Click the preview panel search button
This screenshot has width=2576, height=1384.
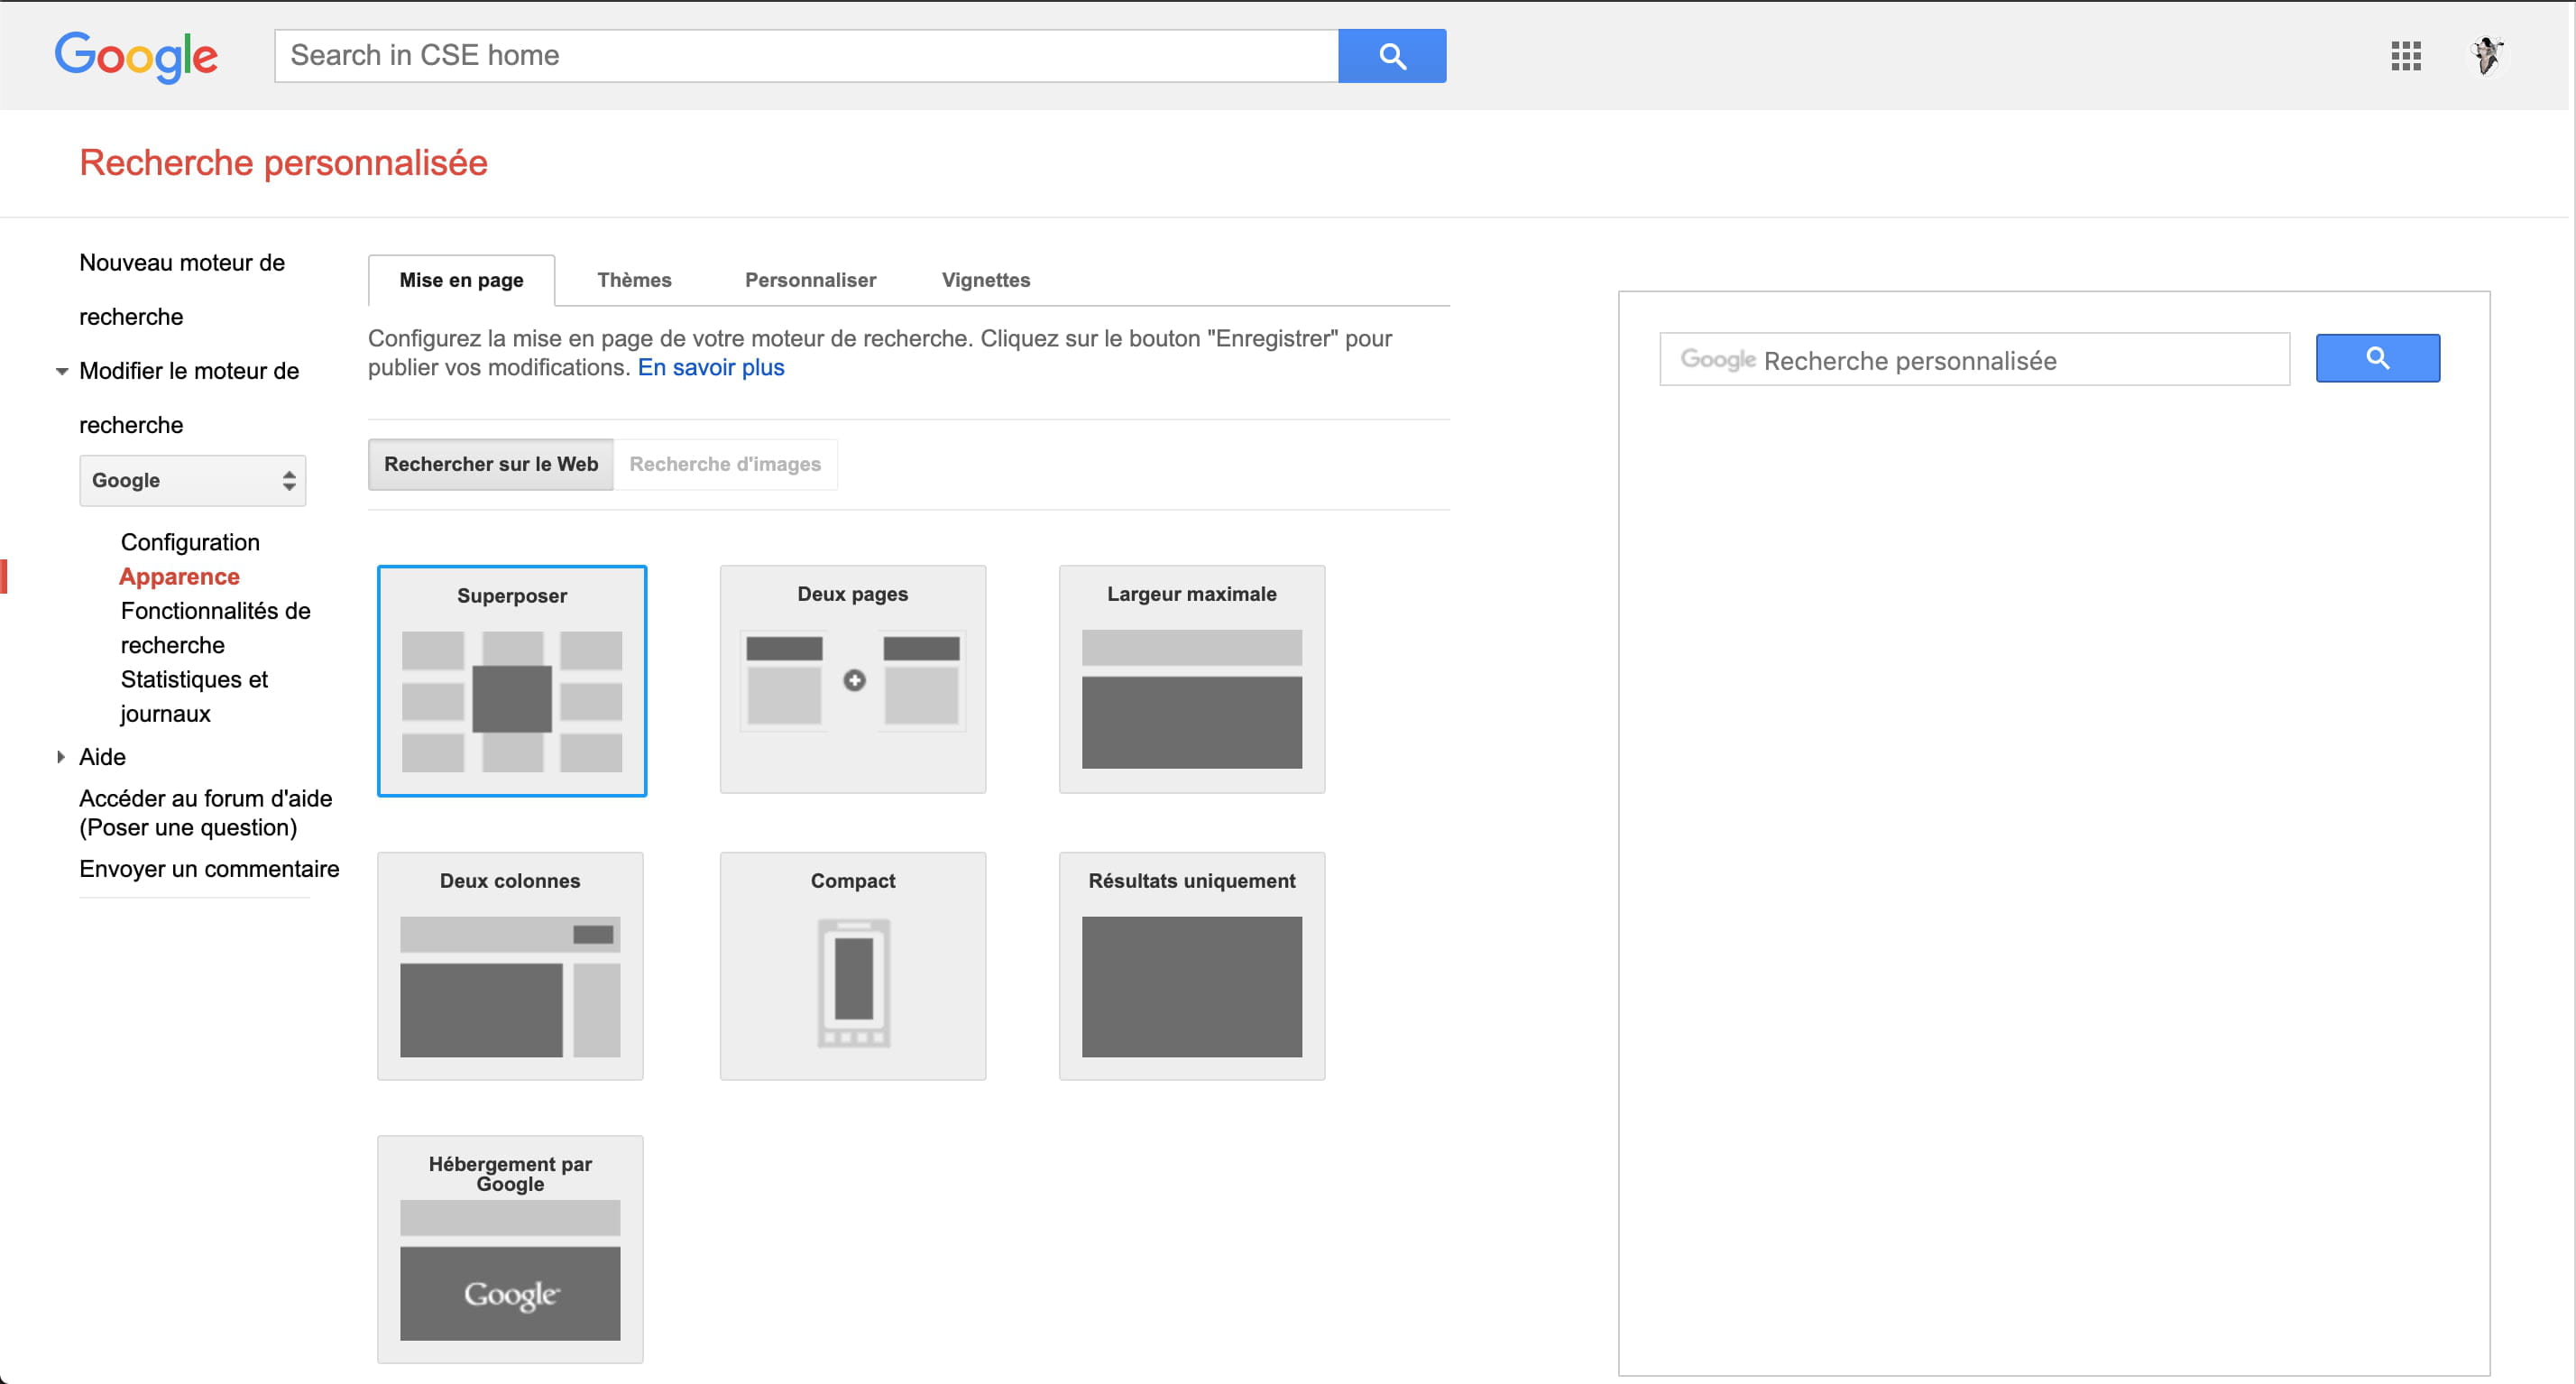pos(2377,358)
